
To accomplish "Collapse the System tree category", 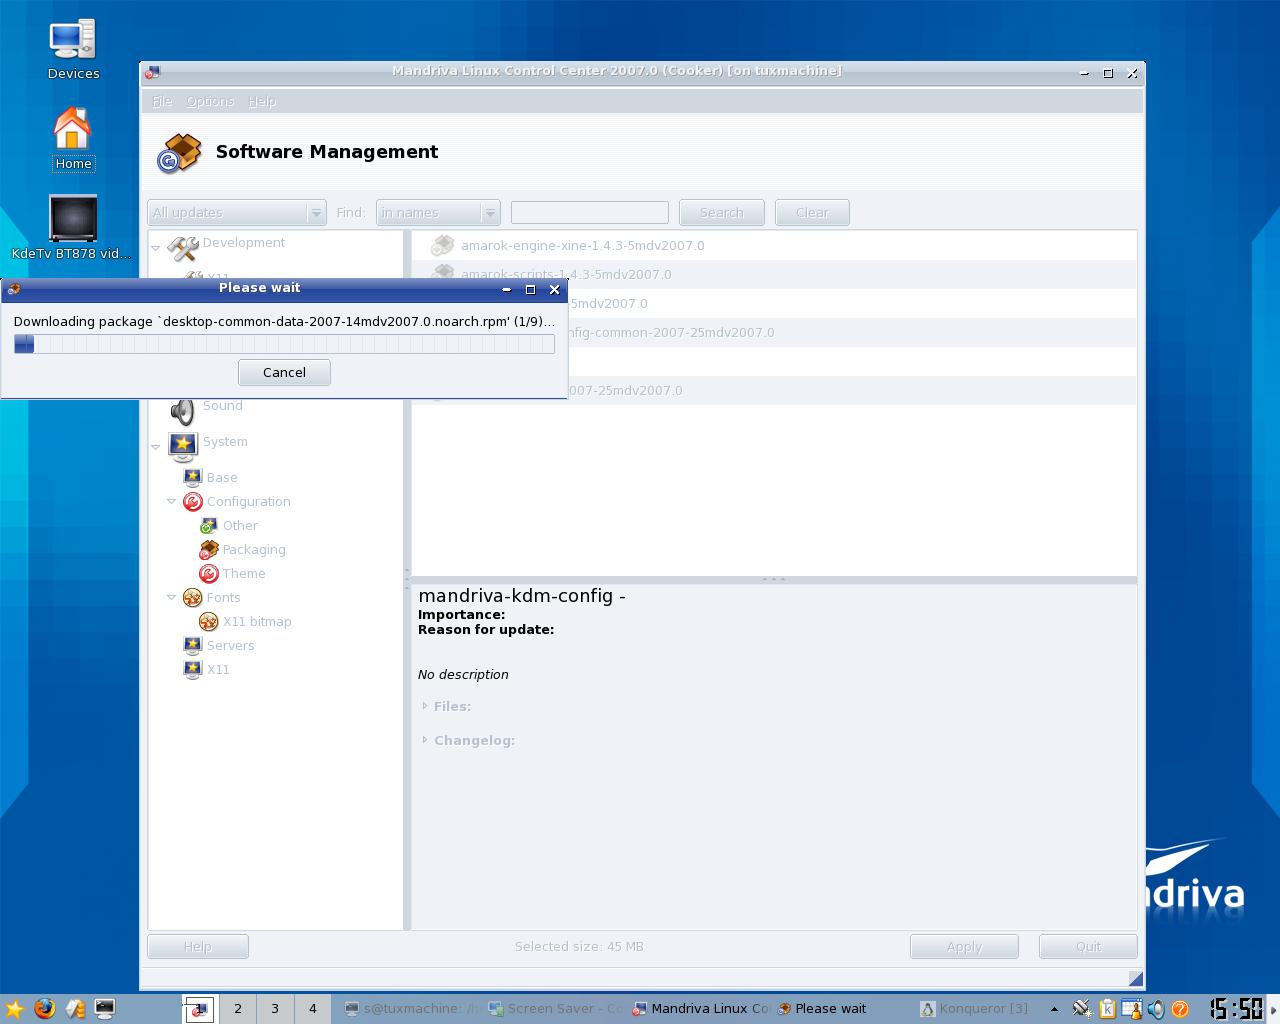I will tap(156, 446).
